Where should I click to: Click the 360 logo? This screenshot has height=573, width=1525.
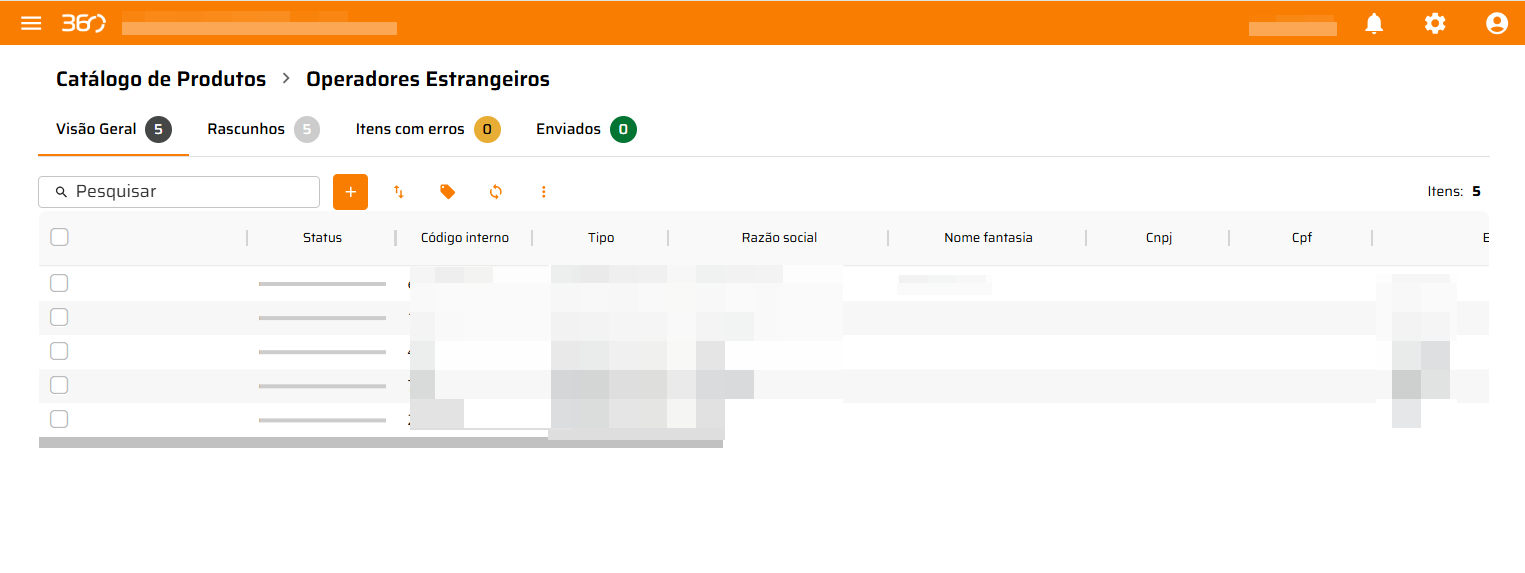(83, 23)
